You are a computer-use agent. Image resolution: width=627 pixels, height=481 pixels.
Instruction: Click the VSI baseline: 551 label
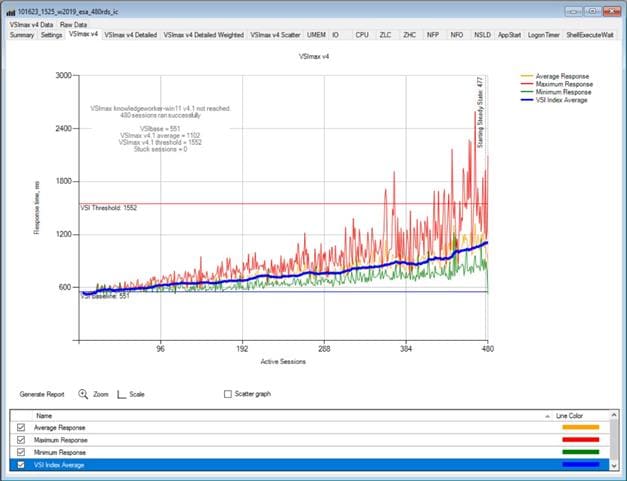tap(105, 296)
